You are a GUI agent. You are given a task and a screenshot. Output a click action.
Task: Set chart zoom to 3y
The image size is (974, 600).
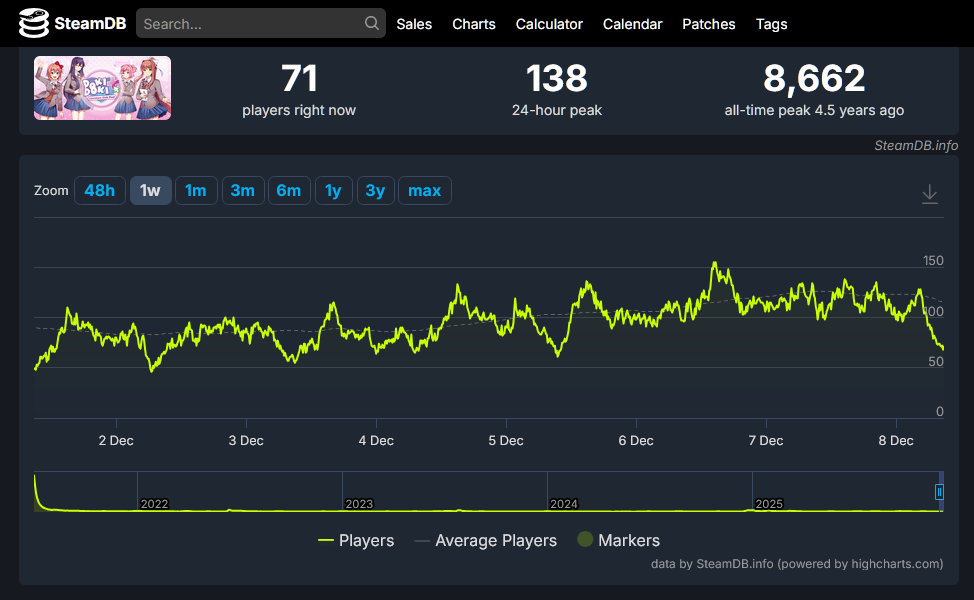pyautogui.click(x=375, y=191)
